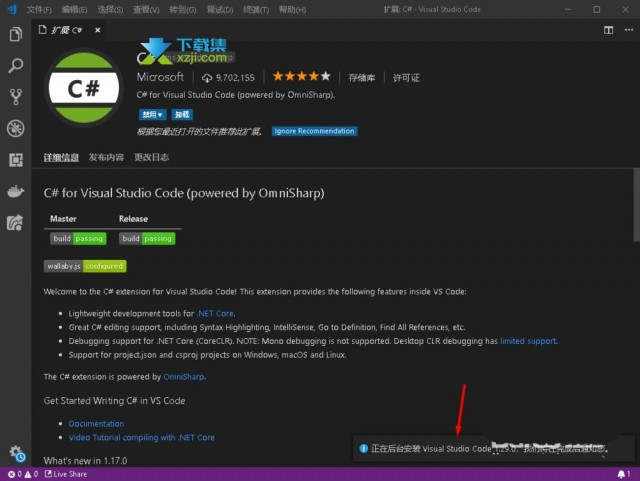Click the VS Code logo in title bar

(x=12, y=9)
